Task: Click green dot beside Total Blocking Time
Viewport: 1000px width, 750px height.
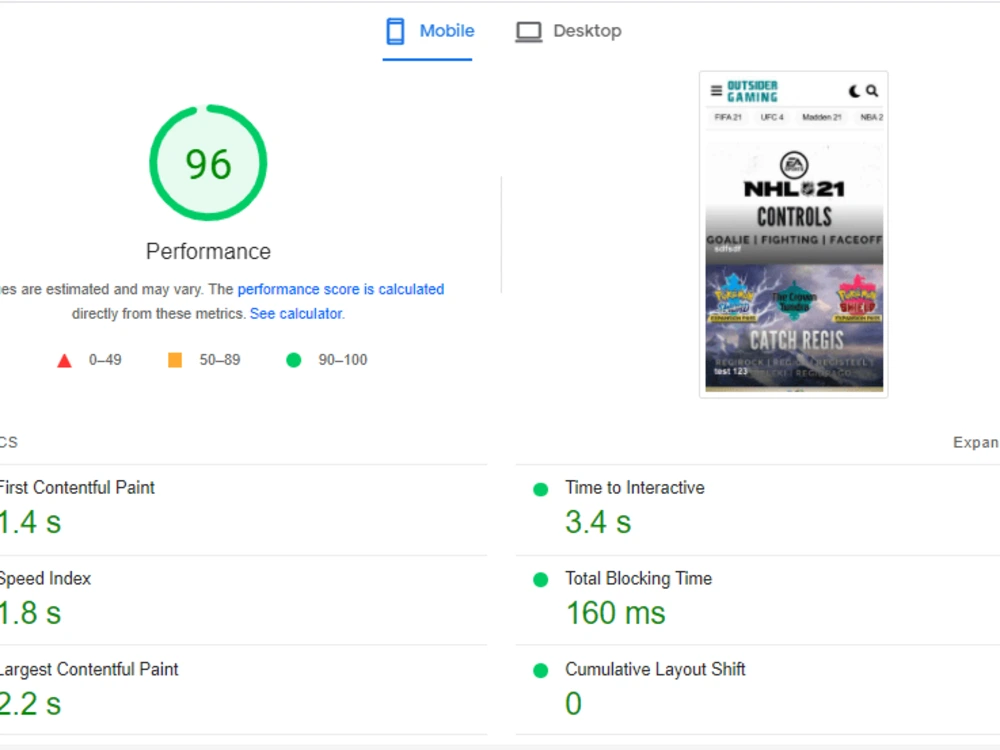Action: (540, 580)
